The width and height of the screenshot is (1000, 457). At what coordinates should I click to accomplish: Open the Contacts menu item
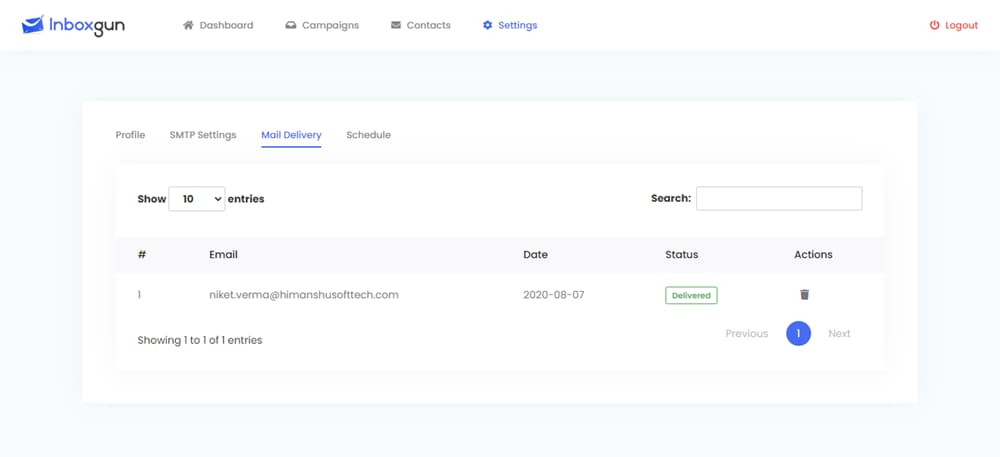click(x=421, y=25)
